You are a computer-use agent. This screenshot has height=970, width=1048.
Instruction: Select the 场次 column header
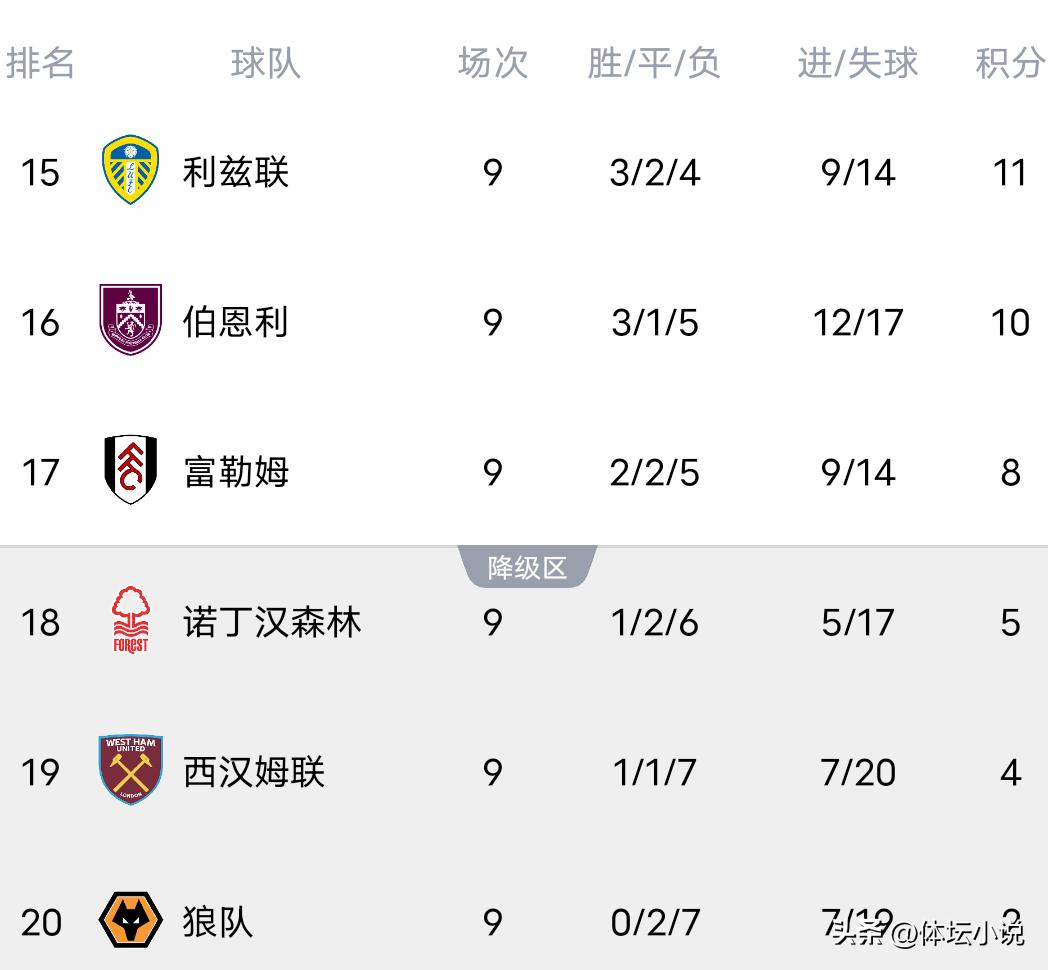tap(493, 63)
